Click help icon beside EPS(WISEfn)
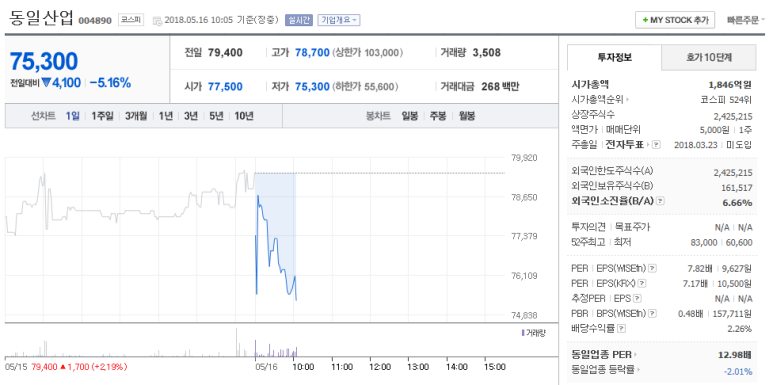Screen dimensions: 773x385 pos(652,269)
